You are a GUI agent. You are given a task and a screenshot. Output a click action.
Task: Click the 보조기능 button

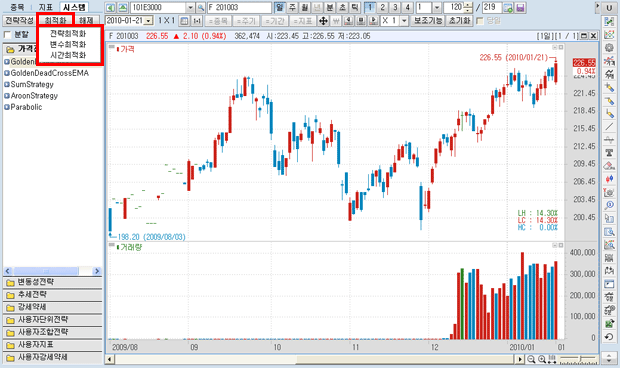pos(428,21)
